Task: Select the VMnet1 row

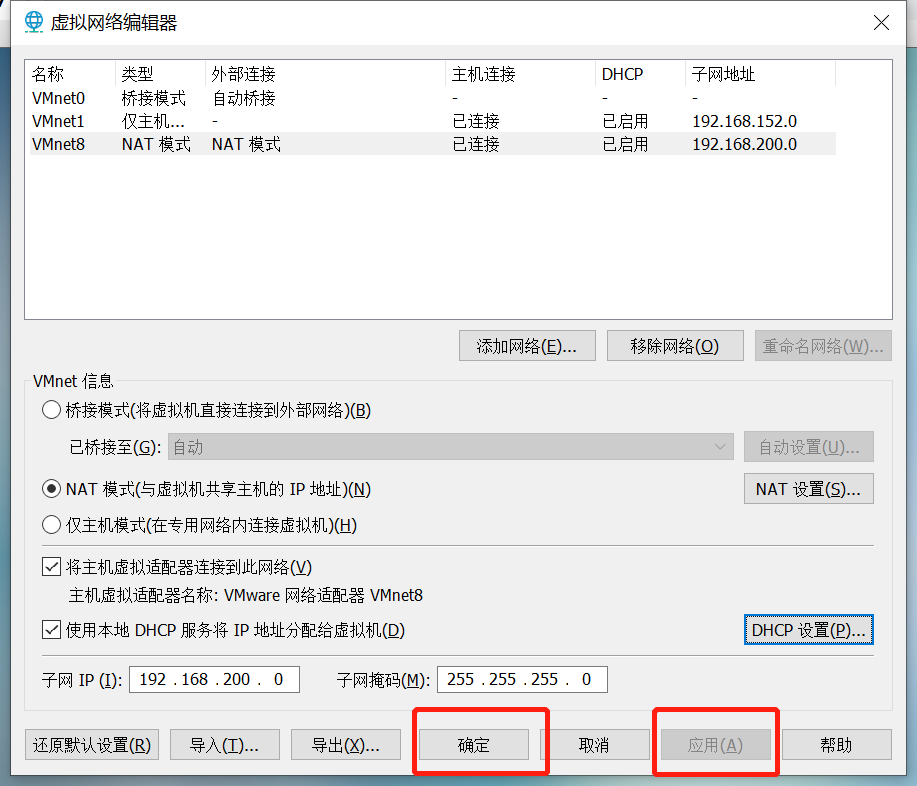Action: pyautogui.click(x=433, y=121)
